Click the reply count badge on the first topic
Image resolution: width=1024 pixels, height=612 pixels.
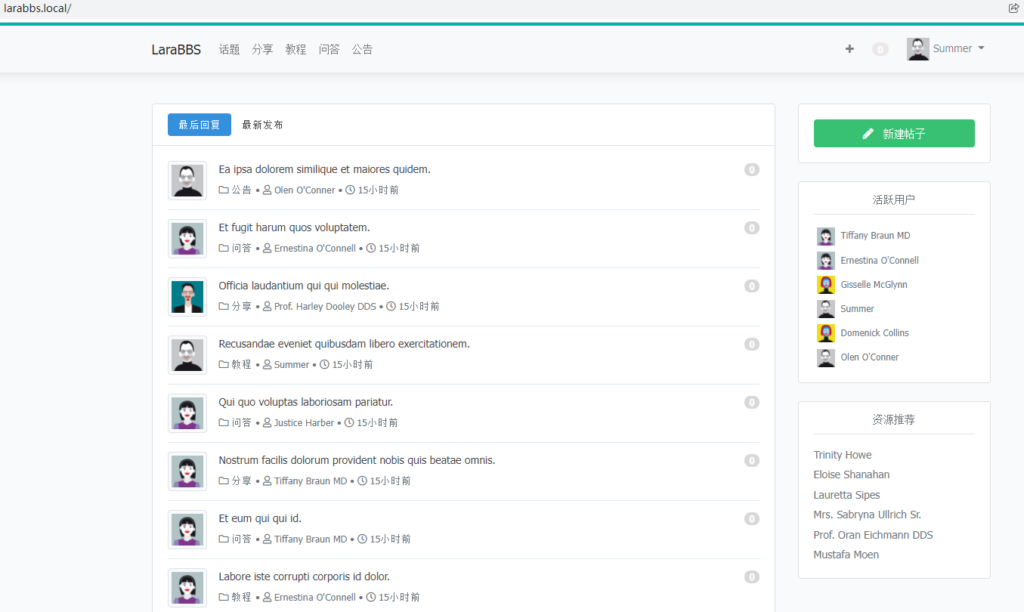[x=751, y=169]
